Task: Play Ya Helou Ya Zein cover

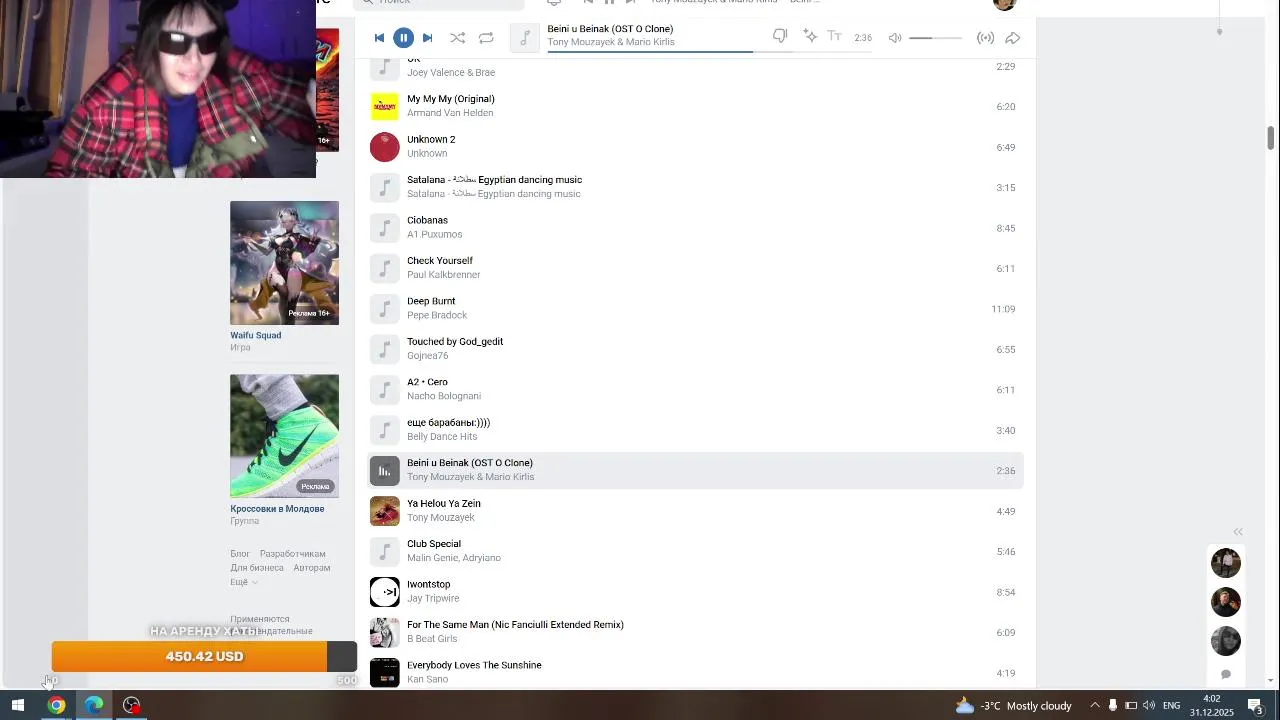Action: coord(385,511)
